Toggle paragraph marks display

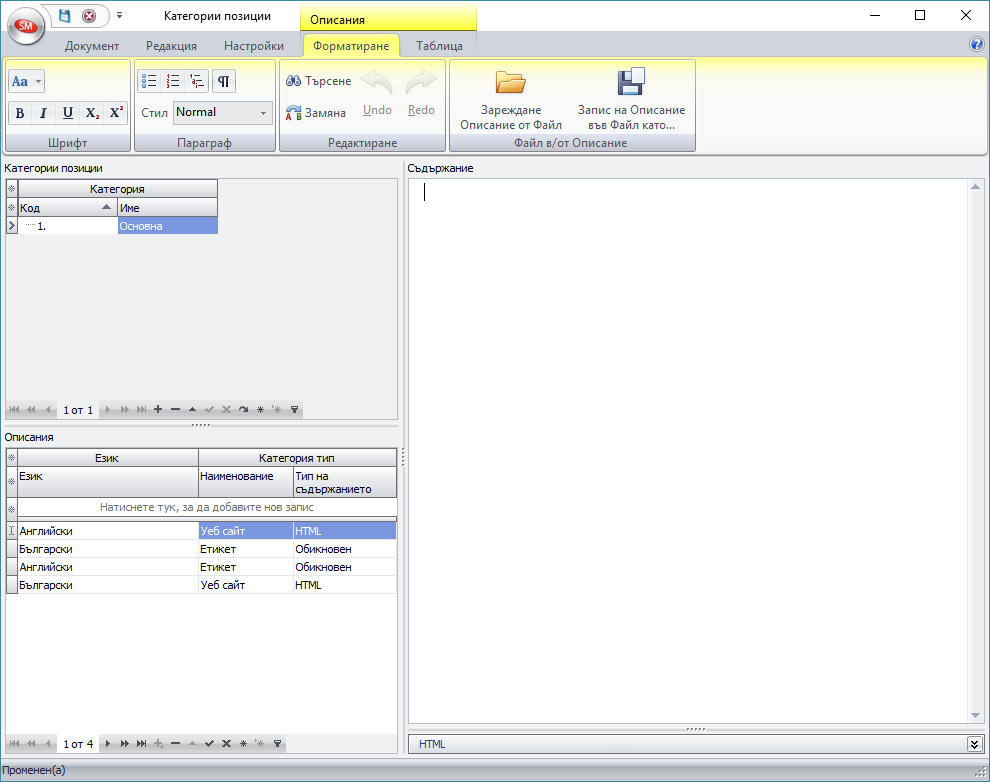[x=224, y=81]
